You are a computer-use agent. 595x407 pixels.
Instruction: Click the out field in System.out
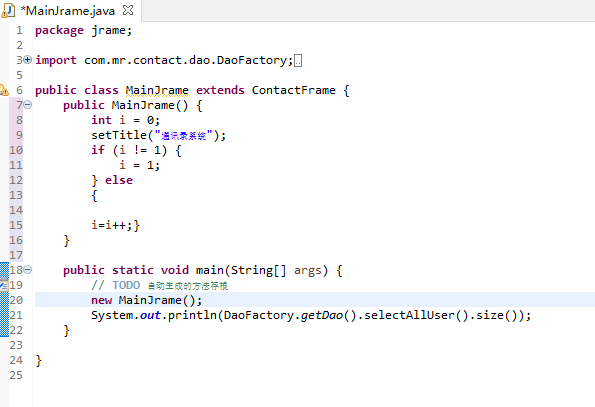click(150, 316)
